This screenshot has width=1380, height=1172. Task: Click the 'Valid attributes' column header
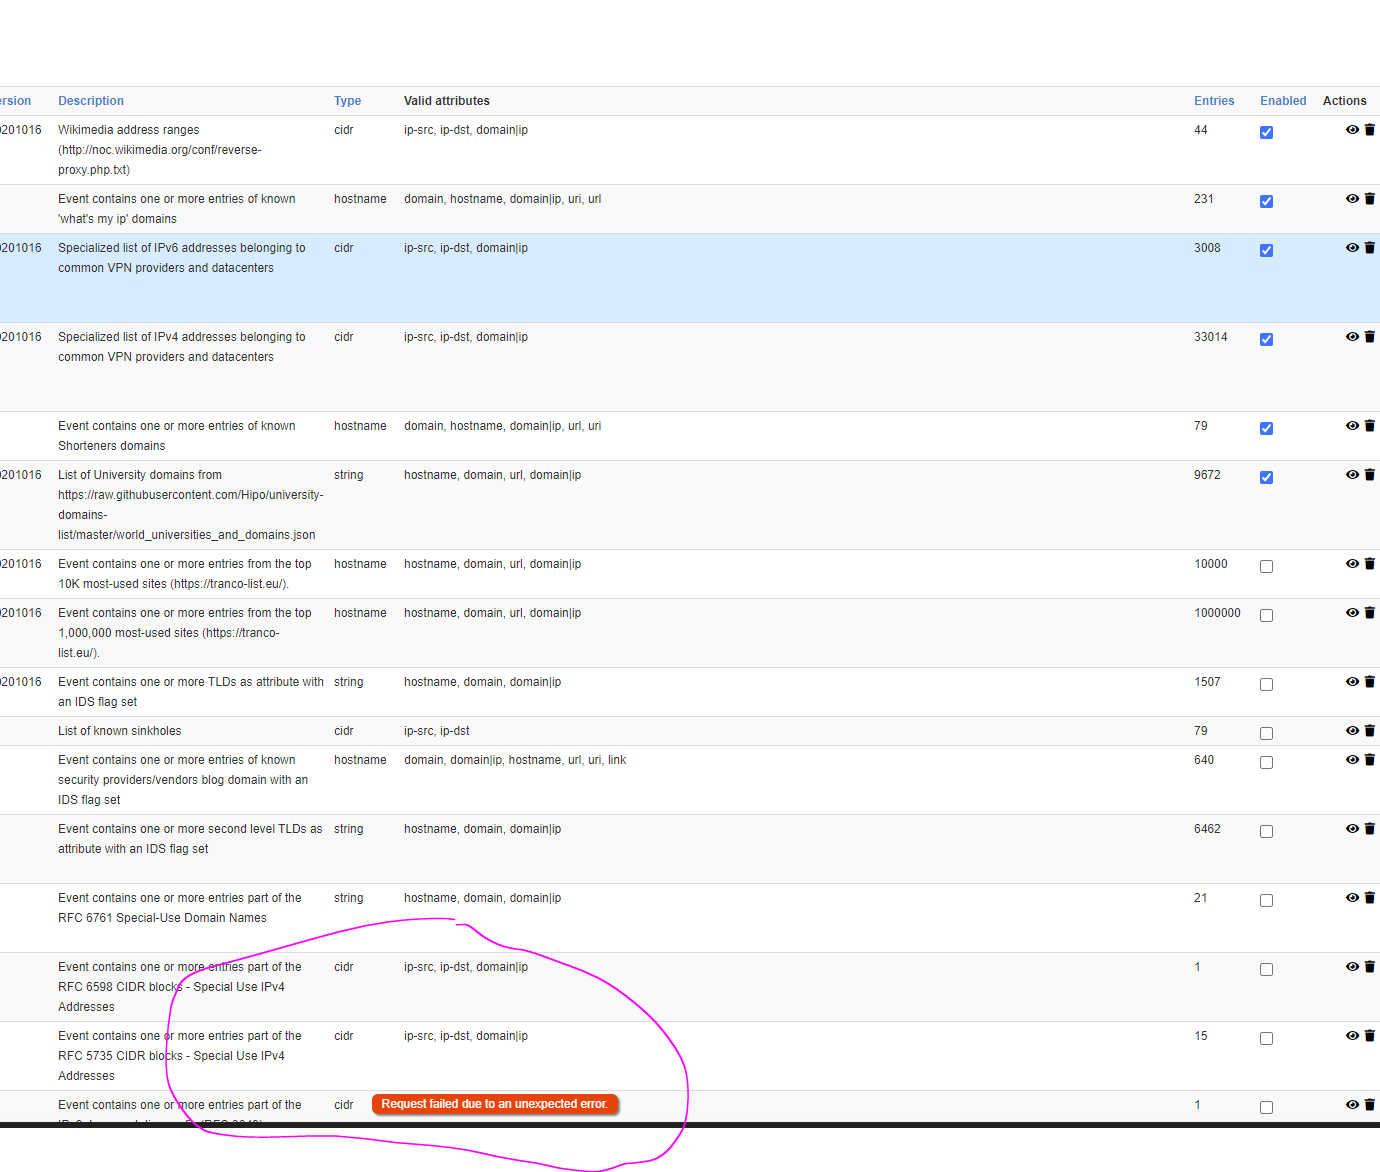click(x=447, y=101)
